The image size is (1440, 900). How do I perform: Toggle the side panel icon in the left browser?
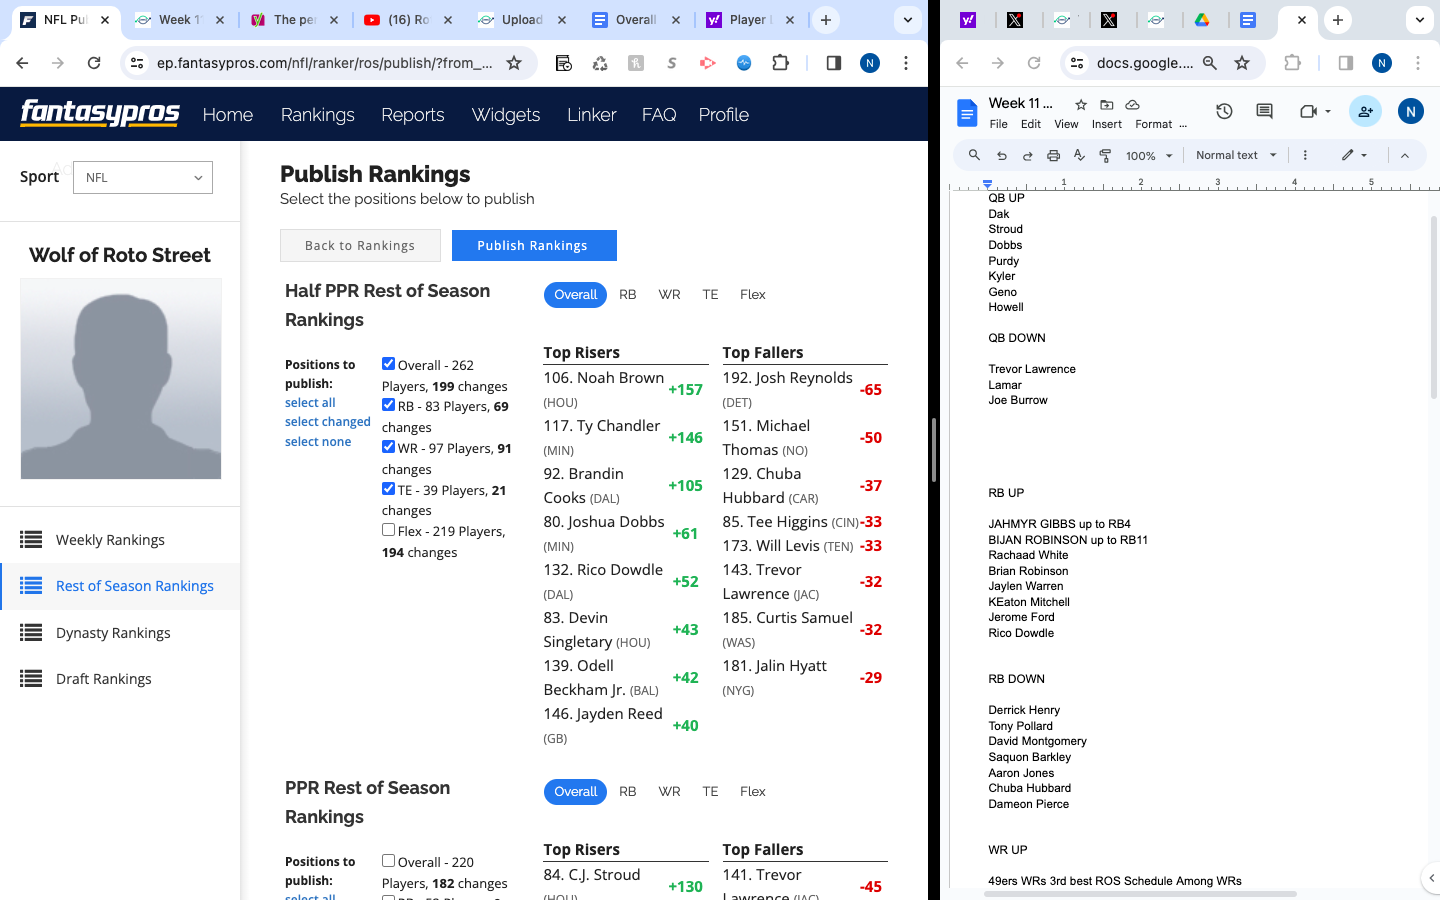(833, 63)
